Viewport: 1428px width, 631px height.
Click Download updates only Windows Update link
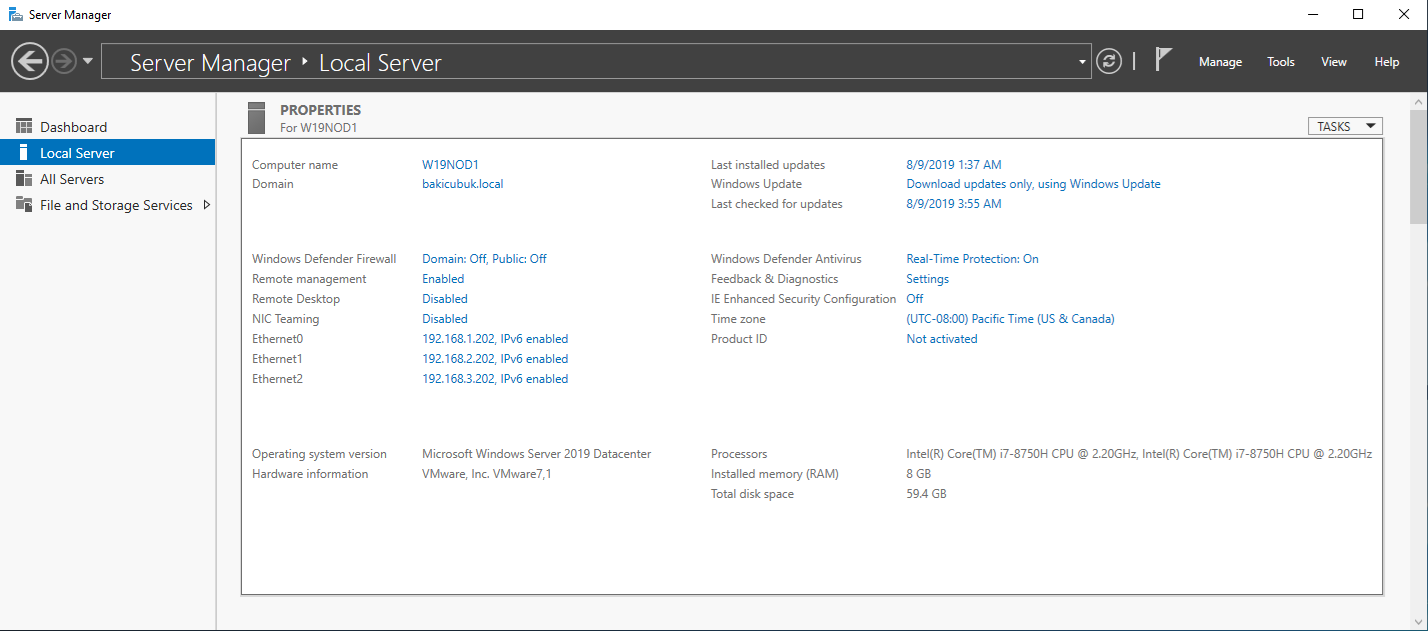click(1033, 184)
